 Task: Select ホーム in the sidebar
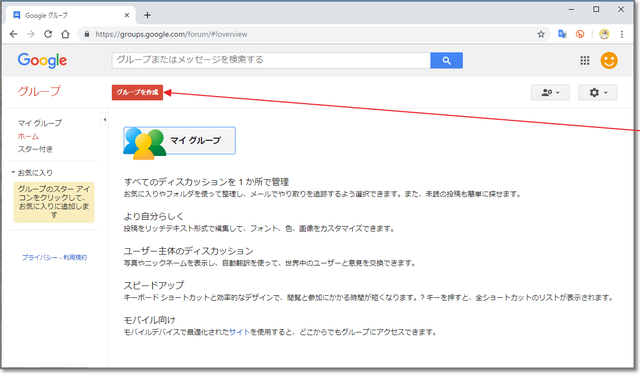click(28, 136)
